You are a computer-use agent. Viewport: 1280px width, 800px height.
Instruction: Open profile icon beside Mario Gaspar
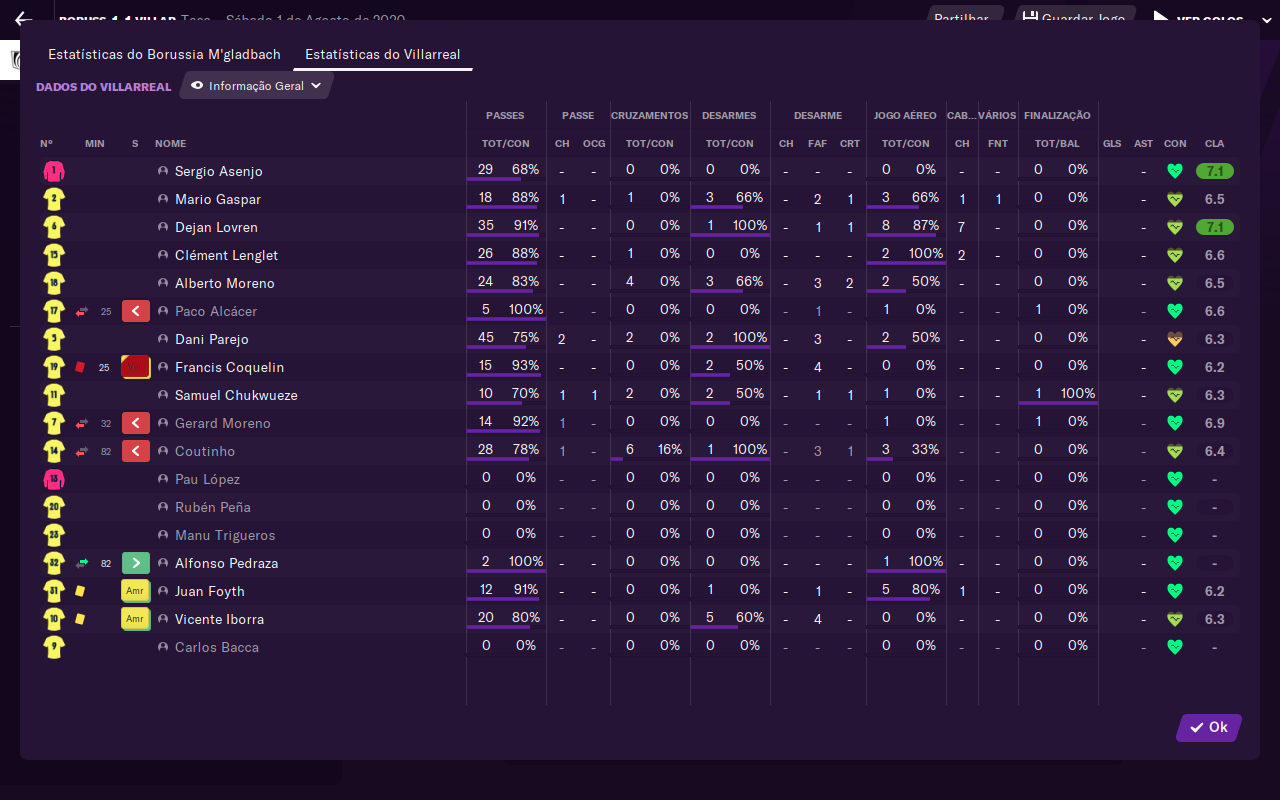163,199
